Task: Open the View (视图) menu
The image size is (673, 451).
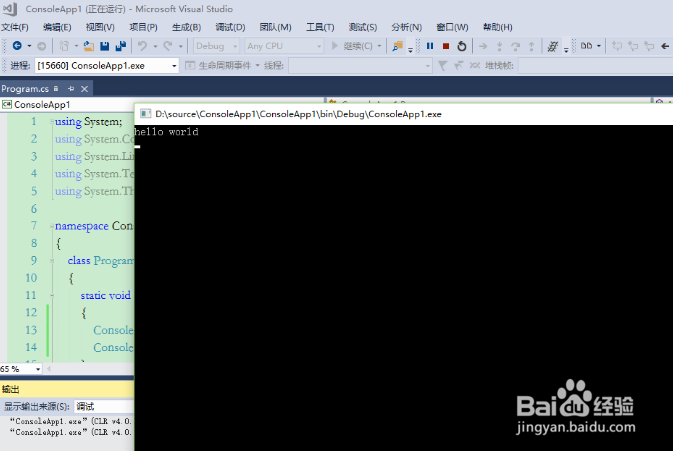Action: 100,27
